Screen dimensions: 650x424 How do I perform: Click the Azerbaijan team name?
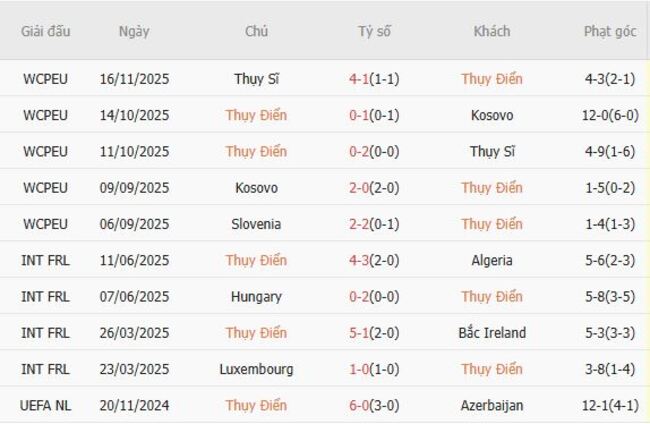click(x=492, y=405)
